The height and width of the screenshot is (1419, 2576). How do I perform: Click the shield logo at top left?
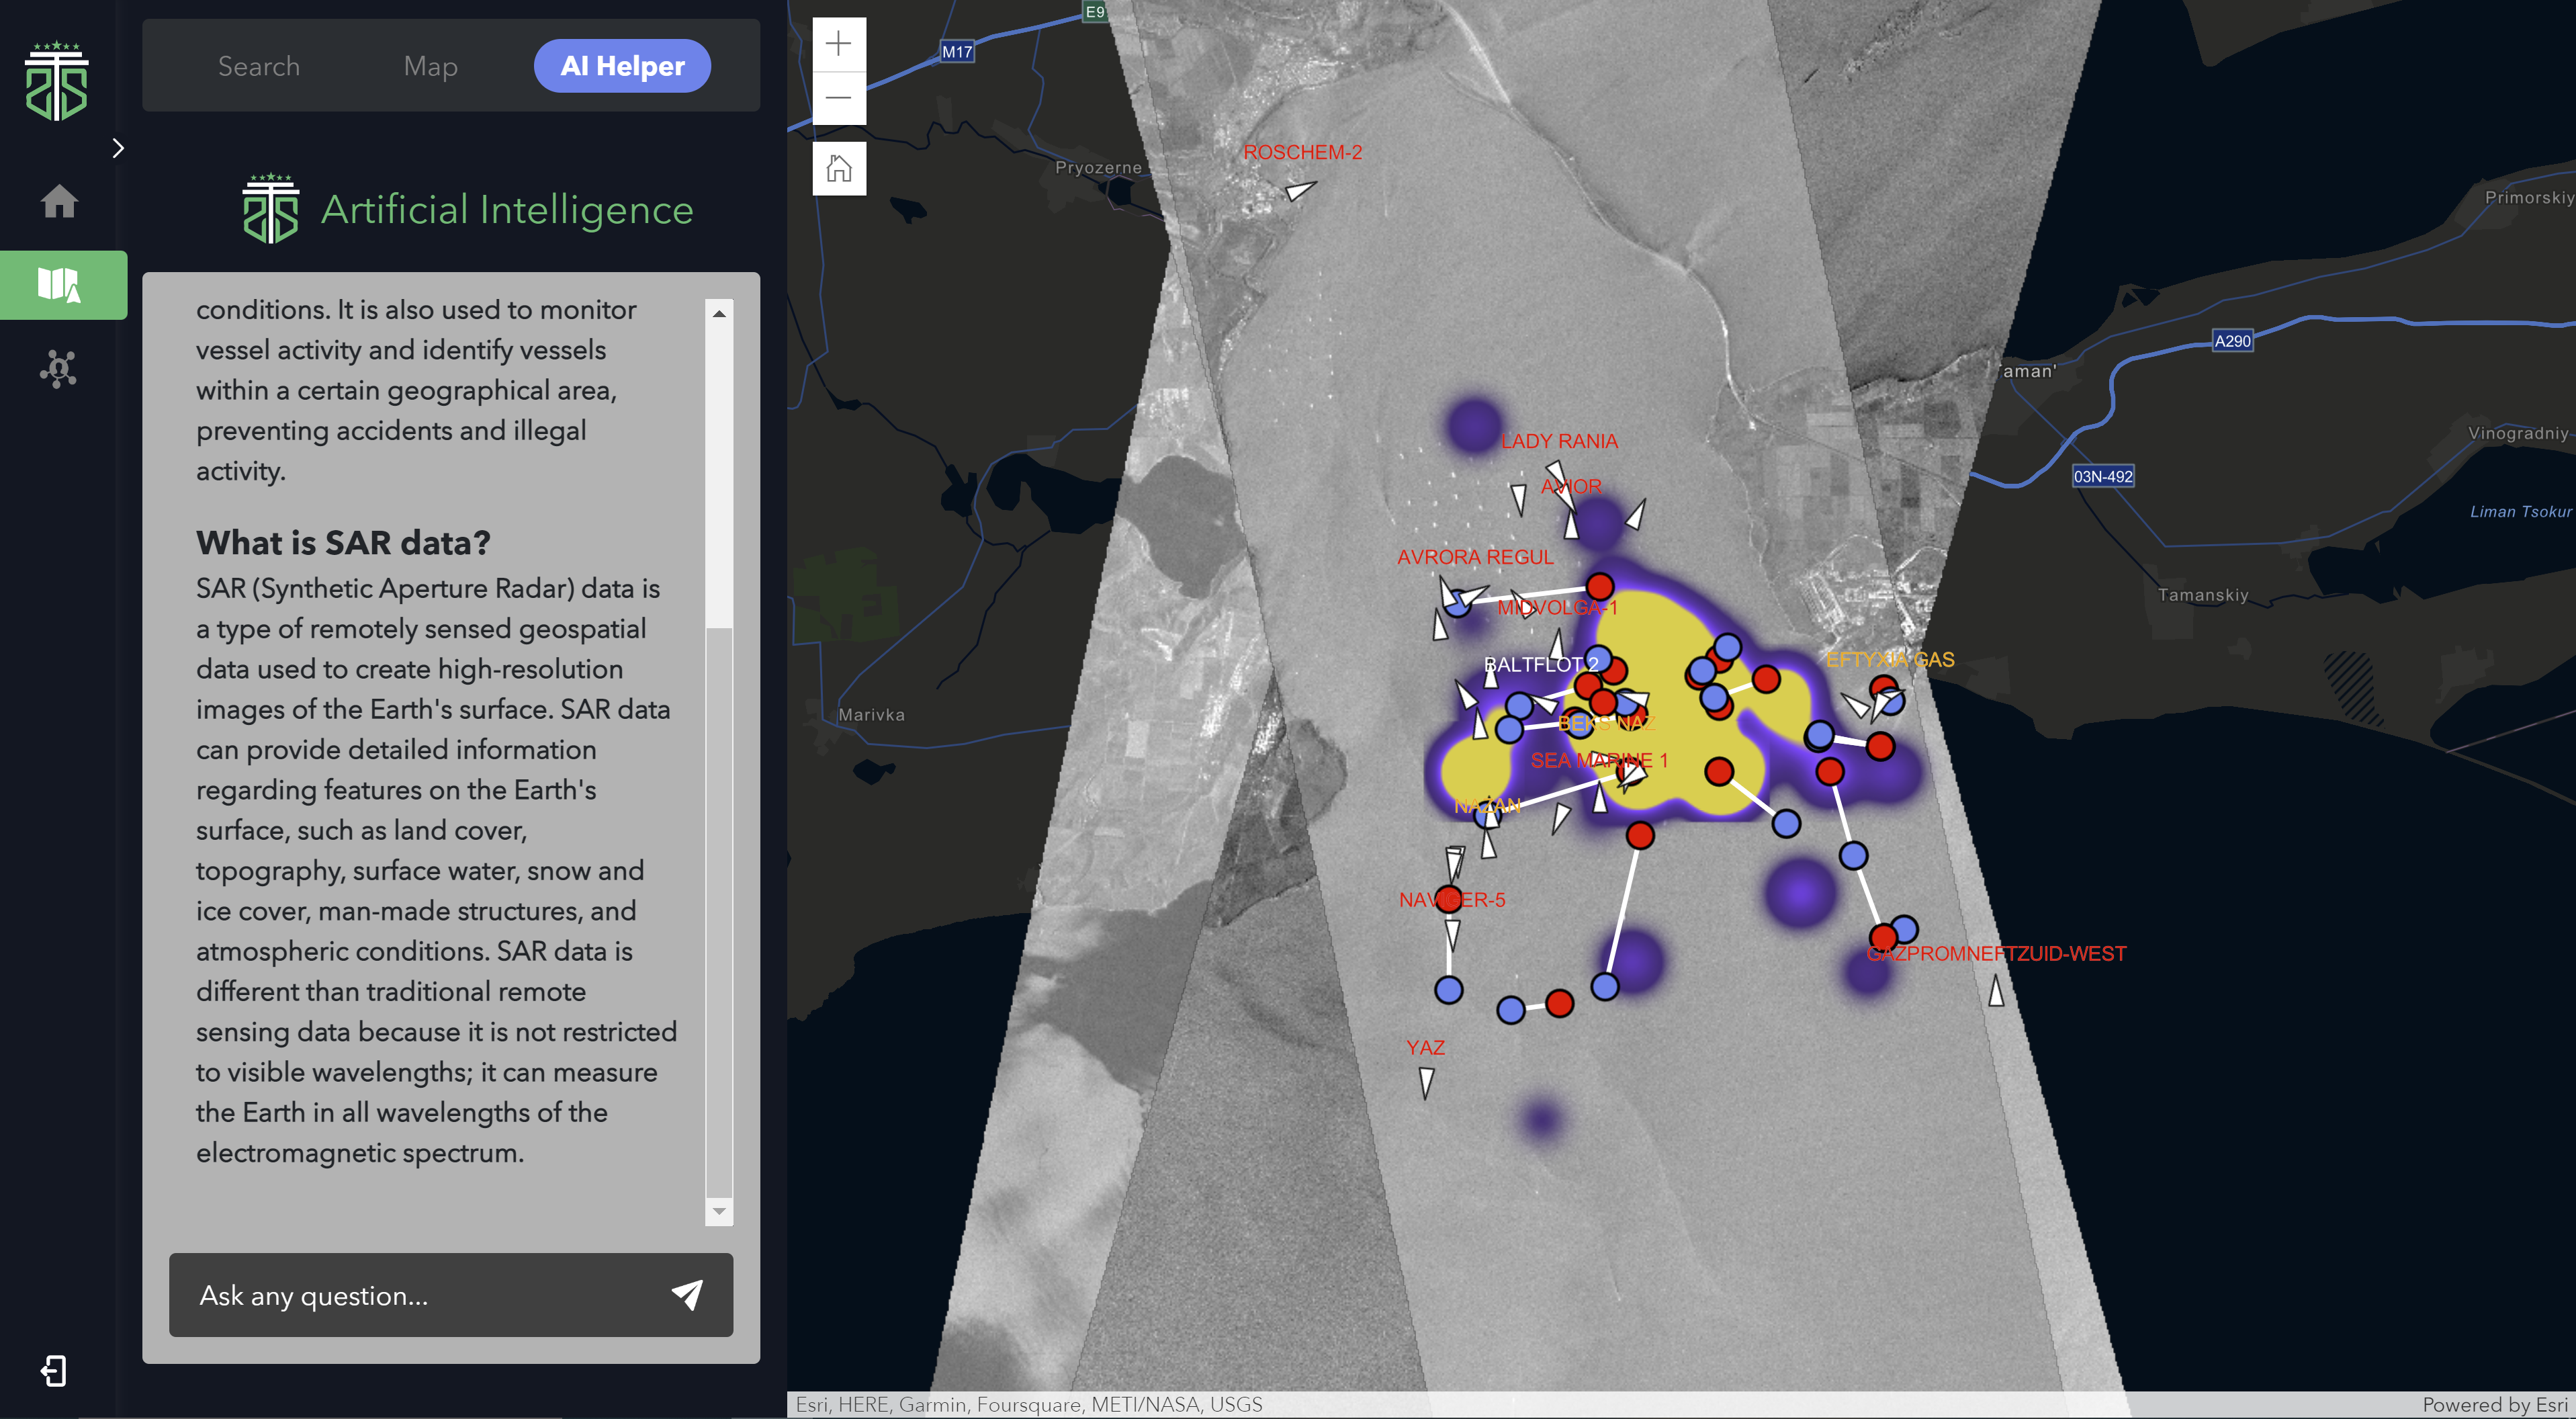(x=57, y=82)
